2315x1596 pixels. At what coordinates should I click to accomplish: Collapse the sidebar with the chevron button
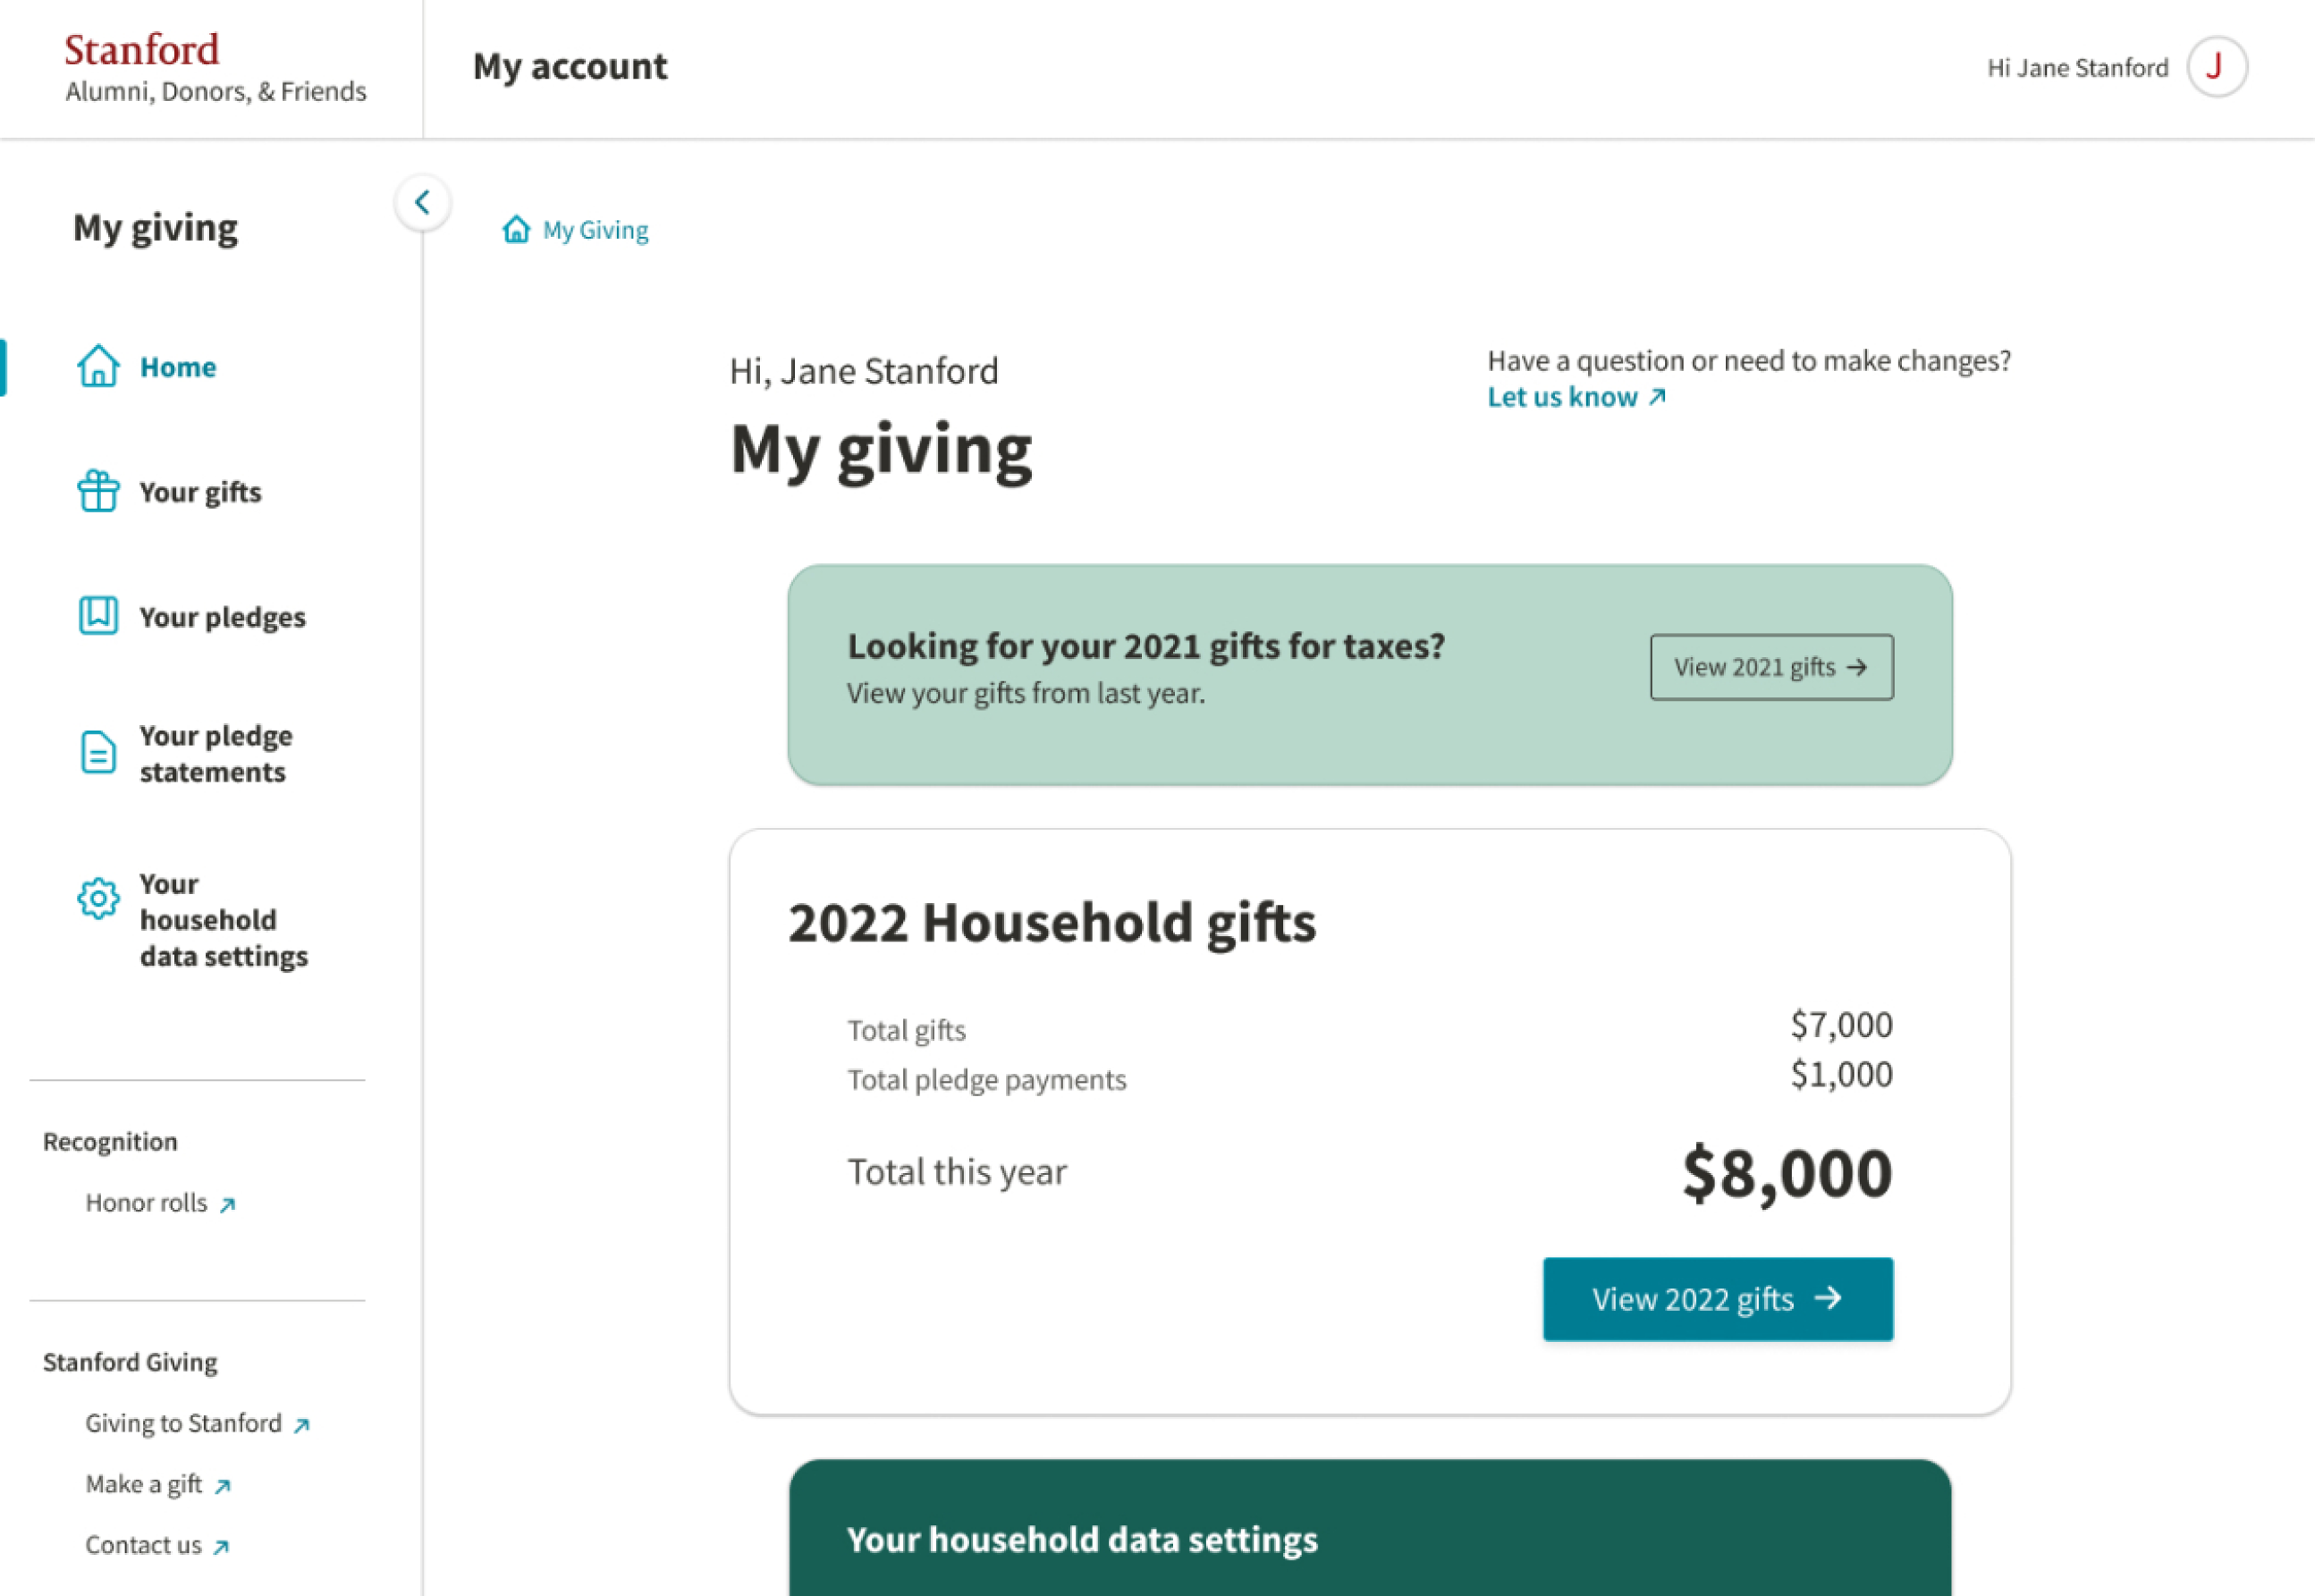423,203
